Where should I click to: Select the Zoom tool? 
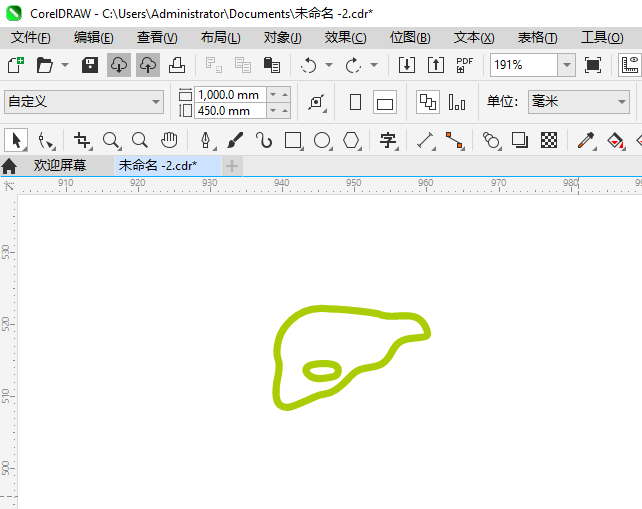click(111, 140)
